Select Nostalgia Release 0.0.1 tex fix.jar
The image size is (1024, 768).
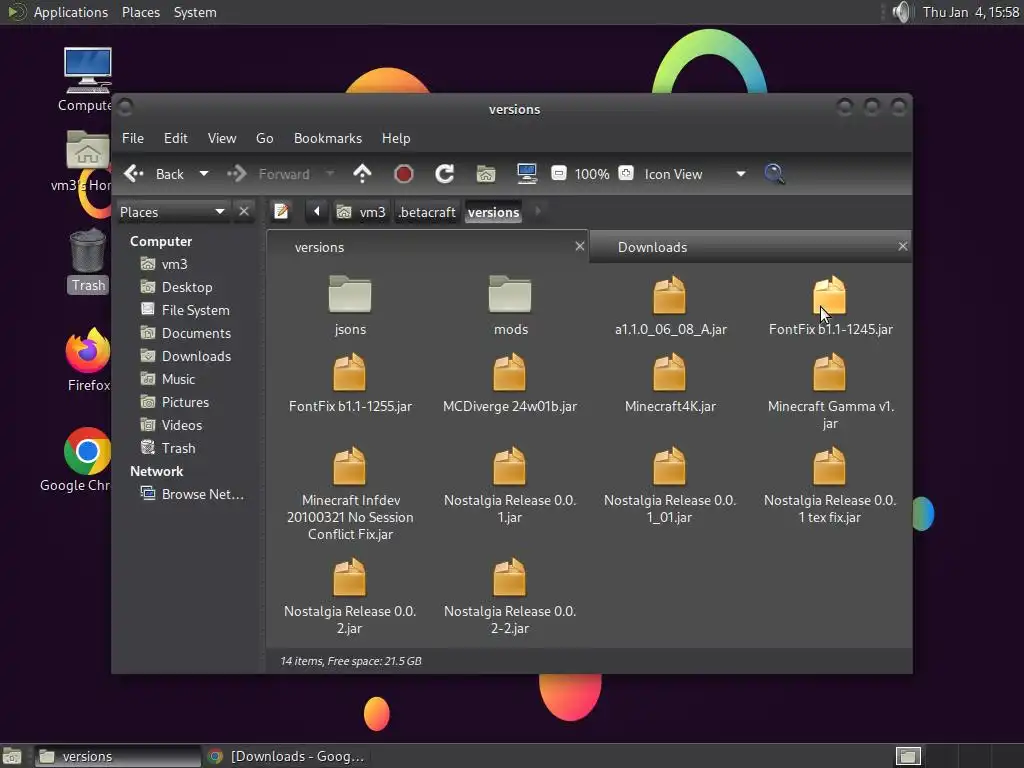[830, 485]
